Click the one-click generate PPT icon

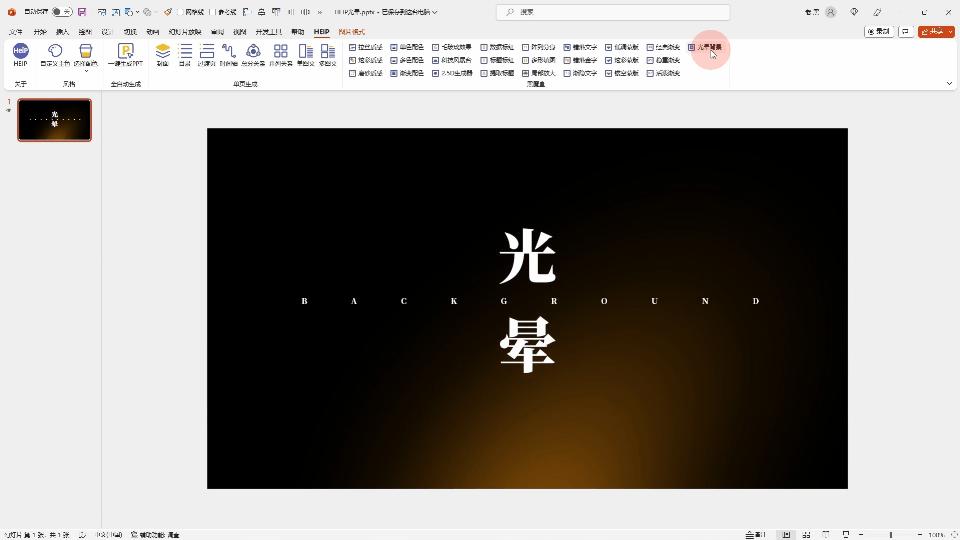tap(125, 51)
